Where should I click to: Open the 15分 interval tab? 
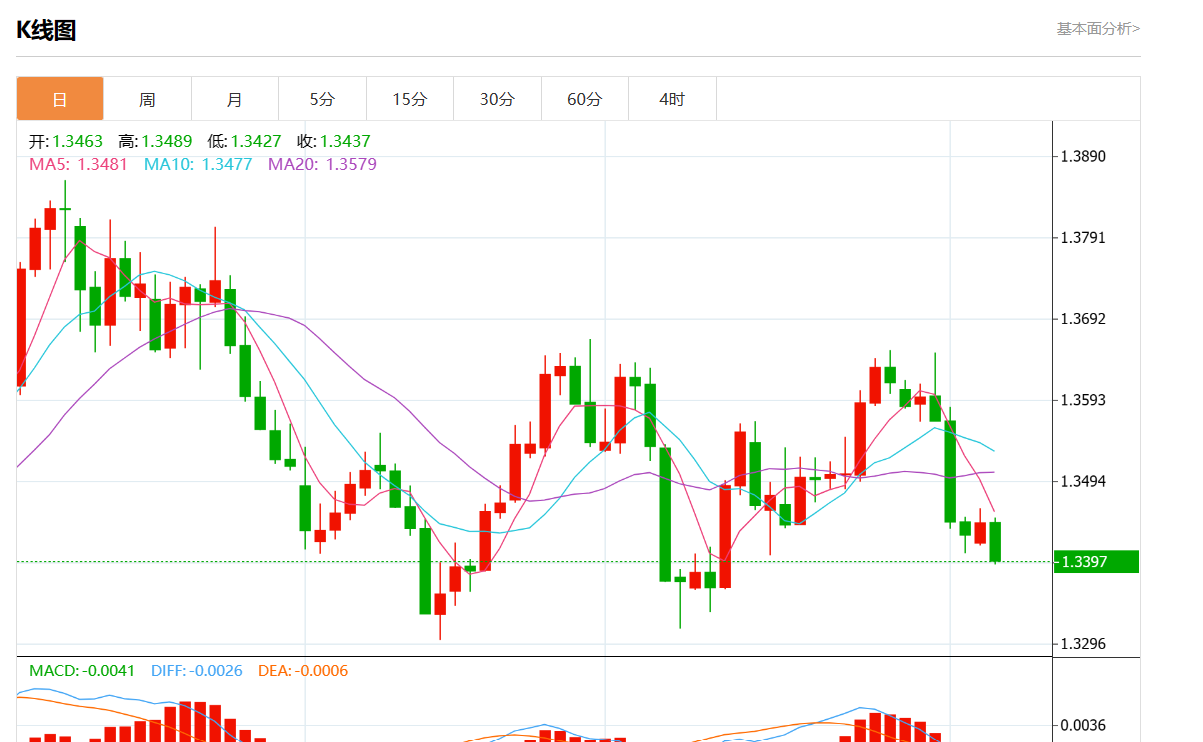[409, 99]
